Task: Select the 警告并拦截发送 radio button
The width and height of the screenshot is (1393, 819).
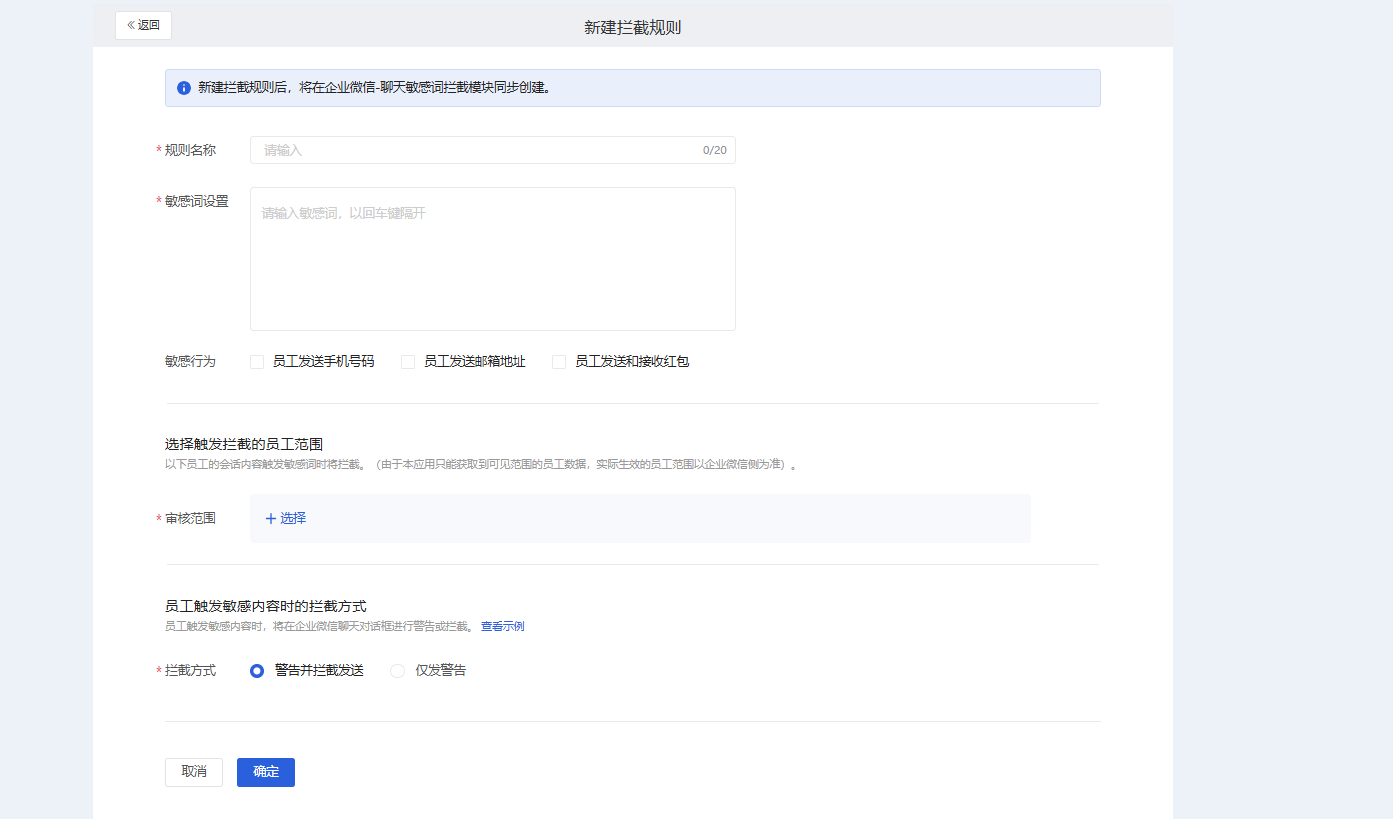Action: tap(257, 671)
